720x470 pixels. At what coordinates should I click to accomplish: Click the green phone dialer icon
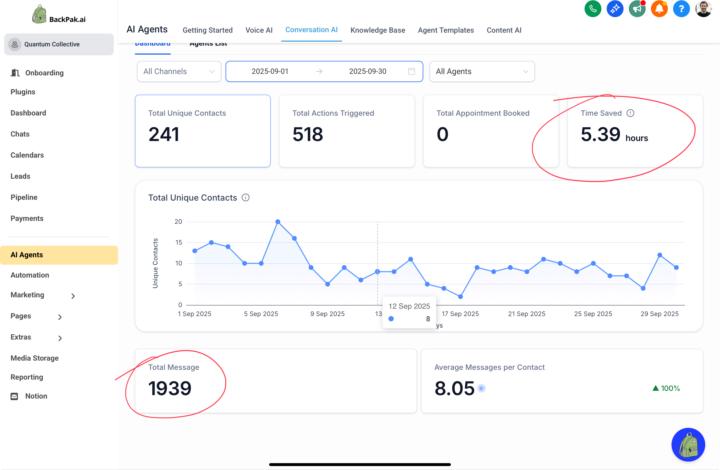pos(593,9)
